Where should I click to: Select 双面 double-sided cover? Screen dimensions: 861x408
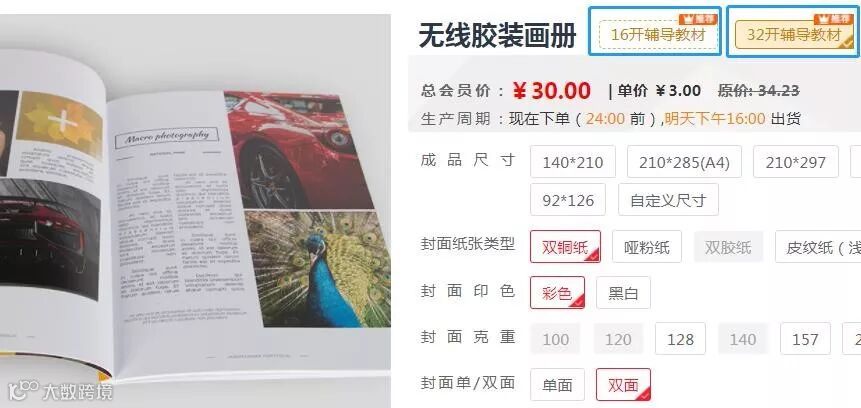(x=623, y=385)
